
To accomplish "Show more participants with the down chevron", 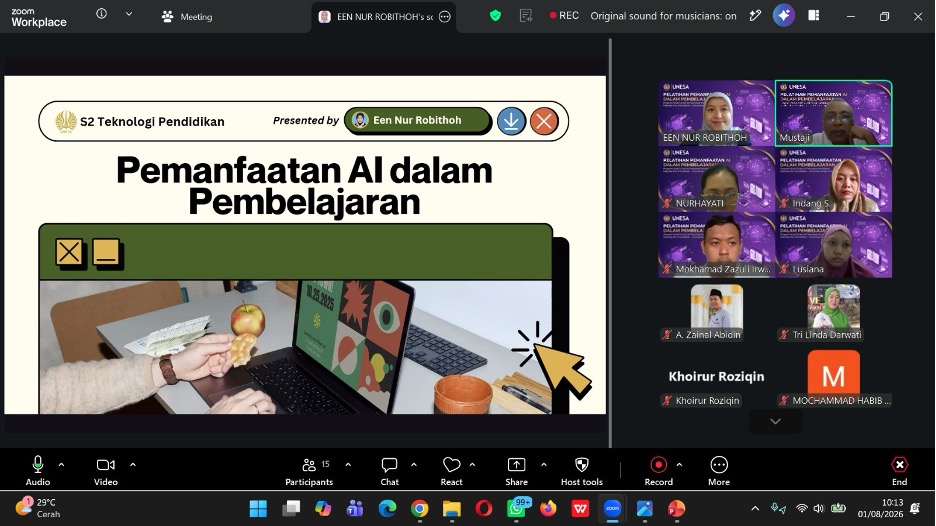I will (775, 422).
